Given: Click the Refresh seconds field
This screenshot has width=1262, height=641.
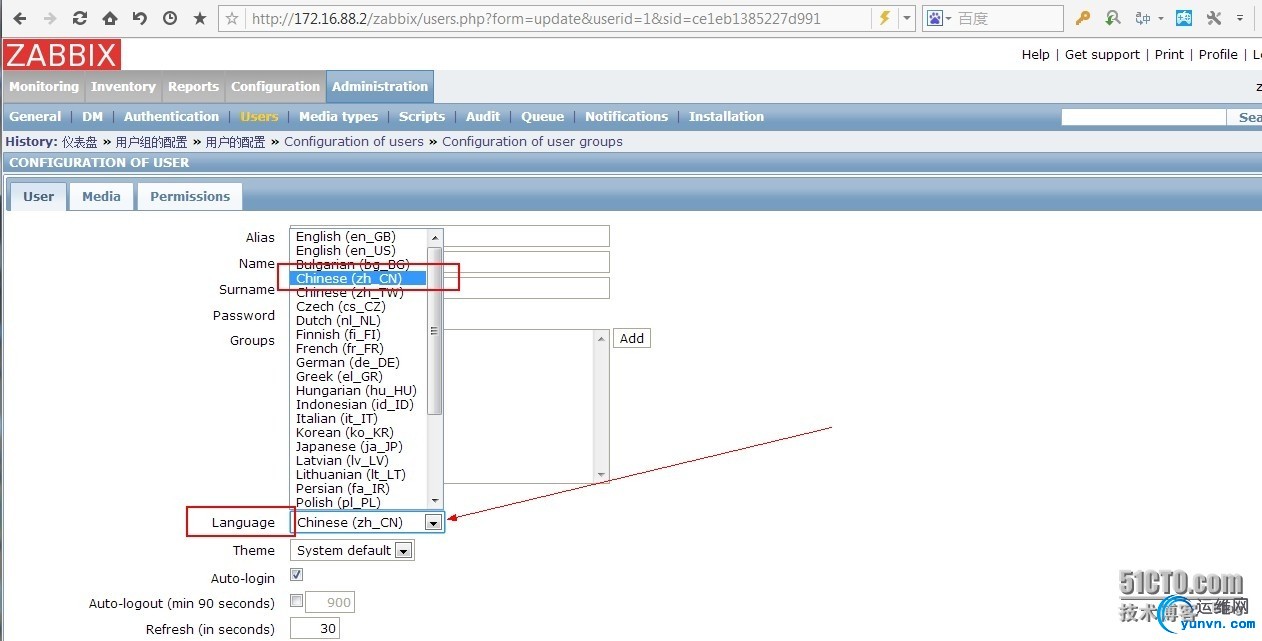Looking at the screenshot, I should 315,629.
